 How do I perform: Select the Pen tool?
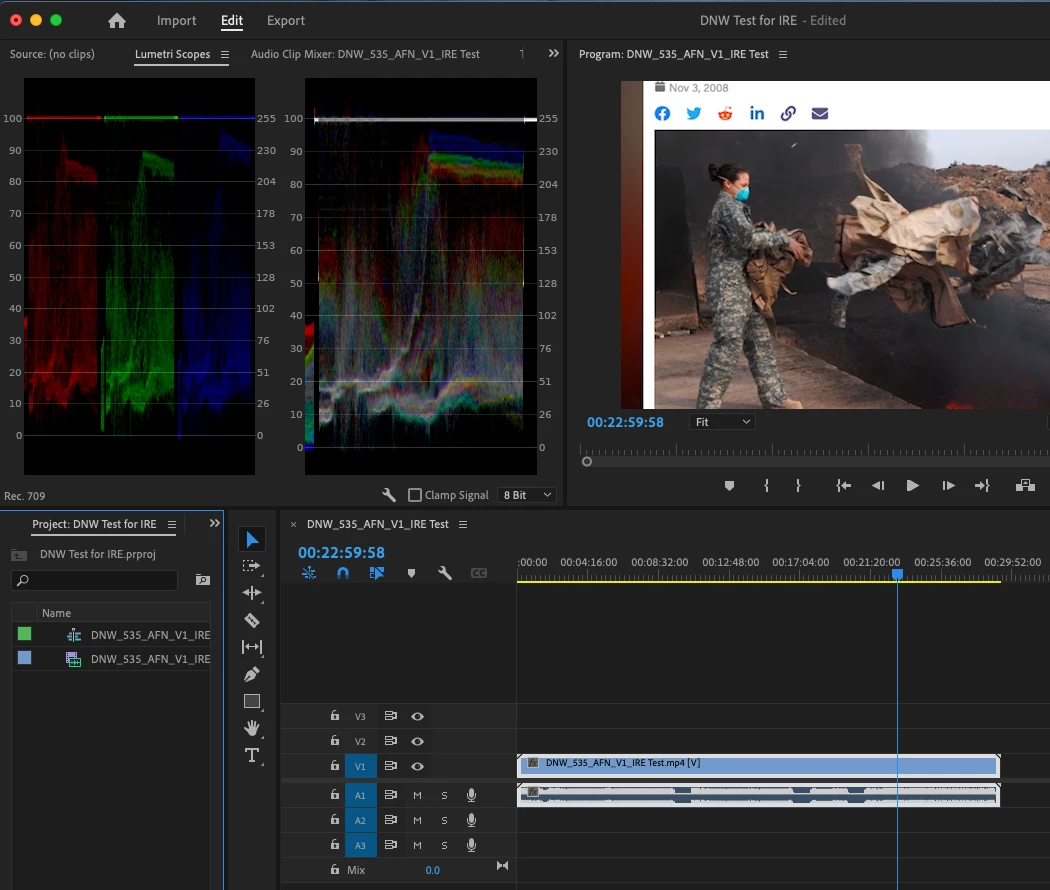click(252, 674)
